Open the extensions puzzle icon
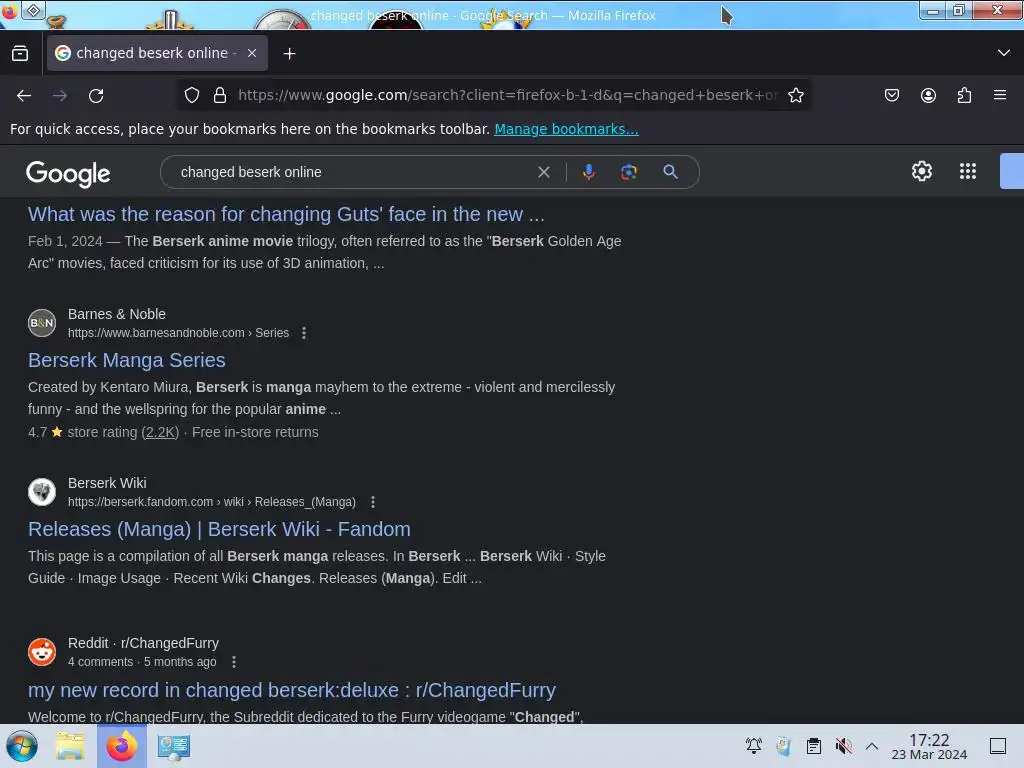 click(964, 95)
